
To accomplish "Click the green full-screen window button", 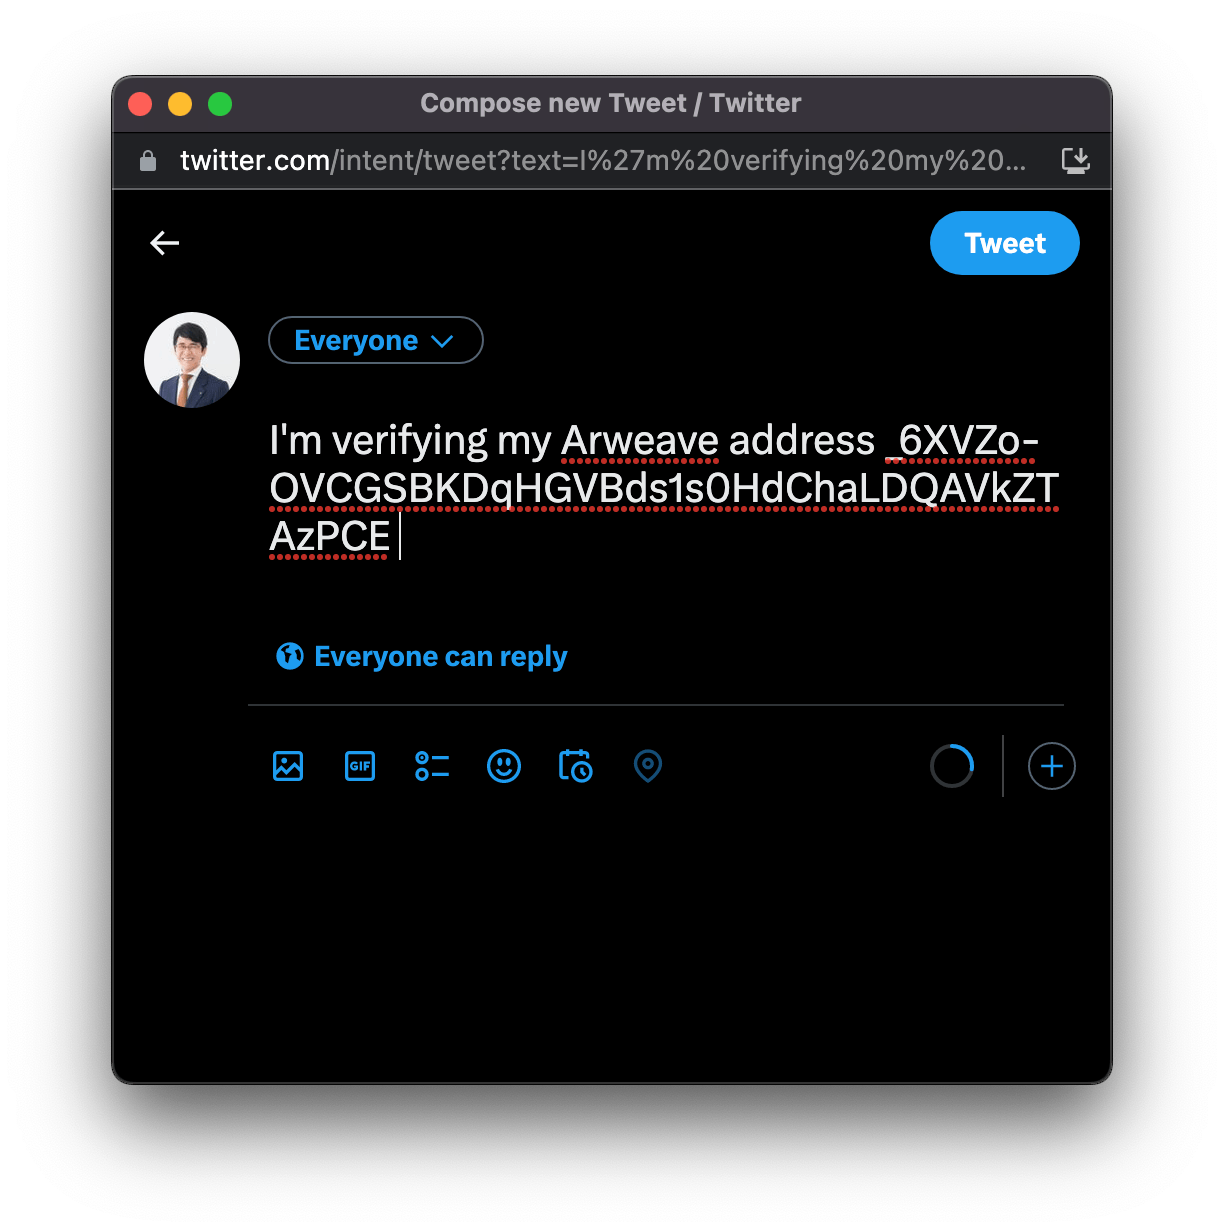I will coord(220,104).
